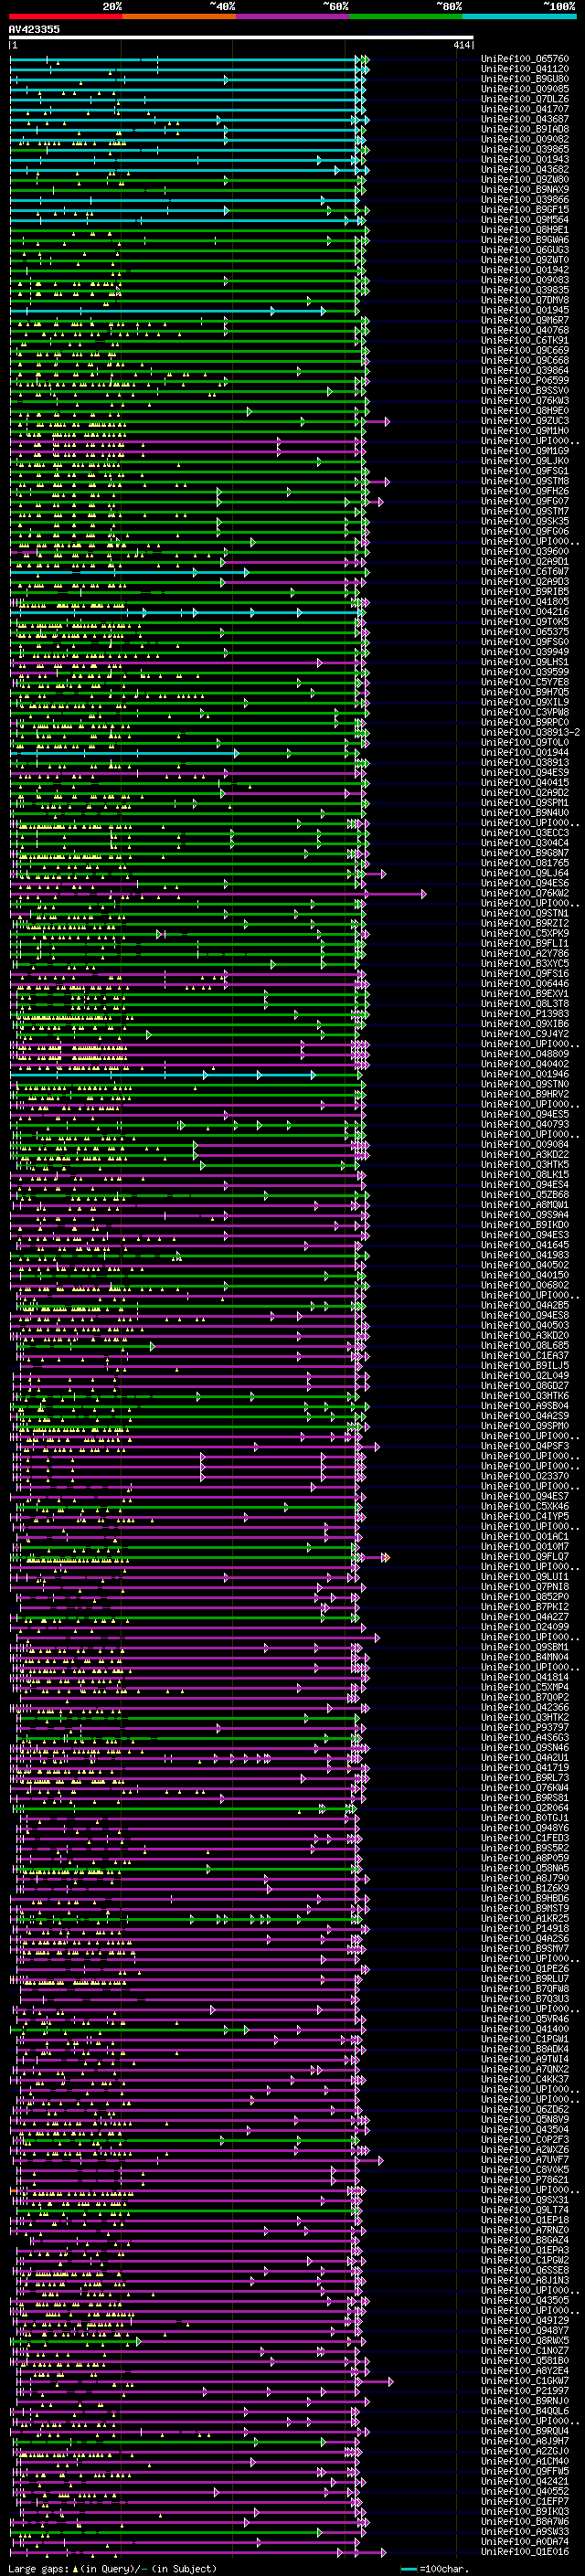Select label UniRef100_B7PKI2
This screenshot has height=2576, width=585.
tap(525, 1607)
